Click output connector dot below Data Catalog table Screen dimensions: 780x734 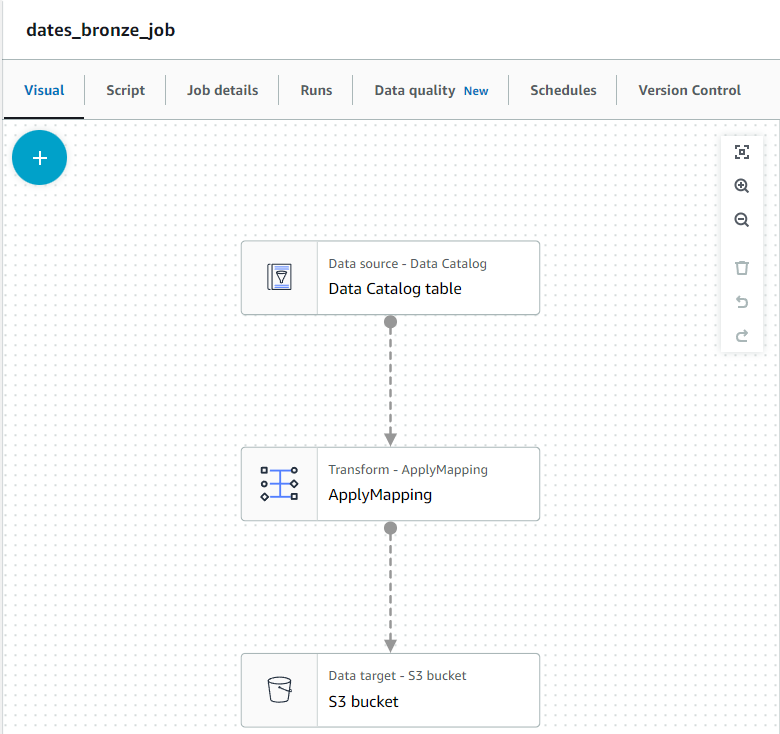point(390,322)
